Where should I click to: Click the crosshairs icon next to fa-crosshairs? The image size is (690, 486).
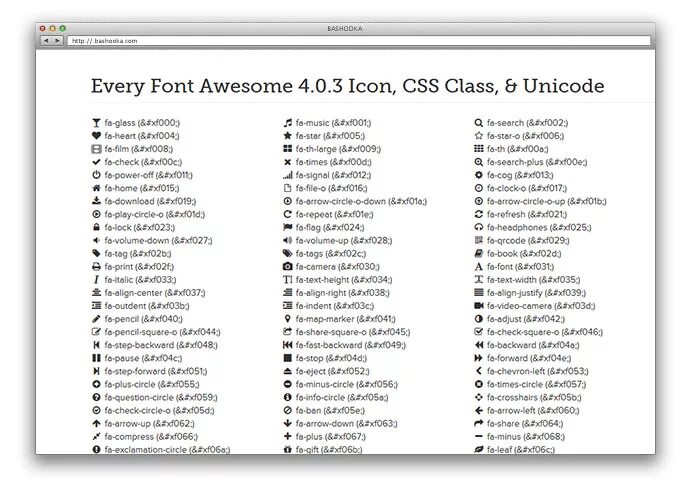(479, 397)
